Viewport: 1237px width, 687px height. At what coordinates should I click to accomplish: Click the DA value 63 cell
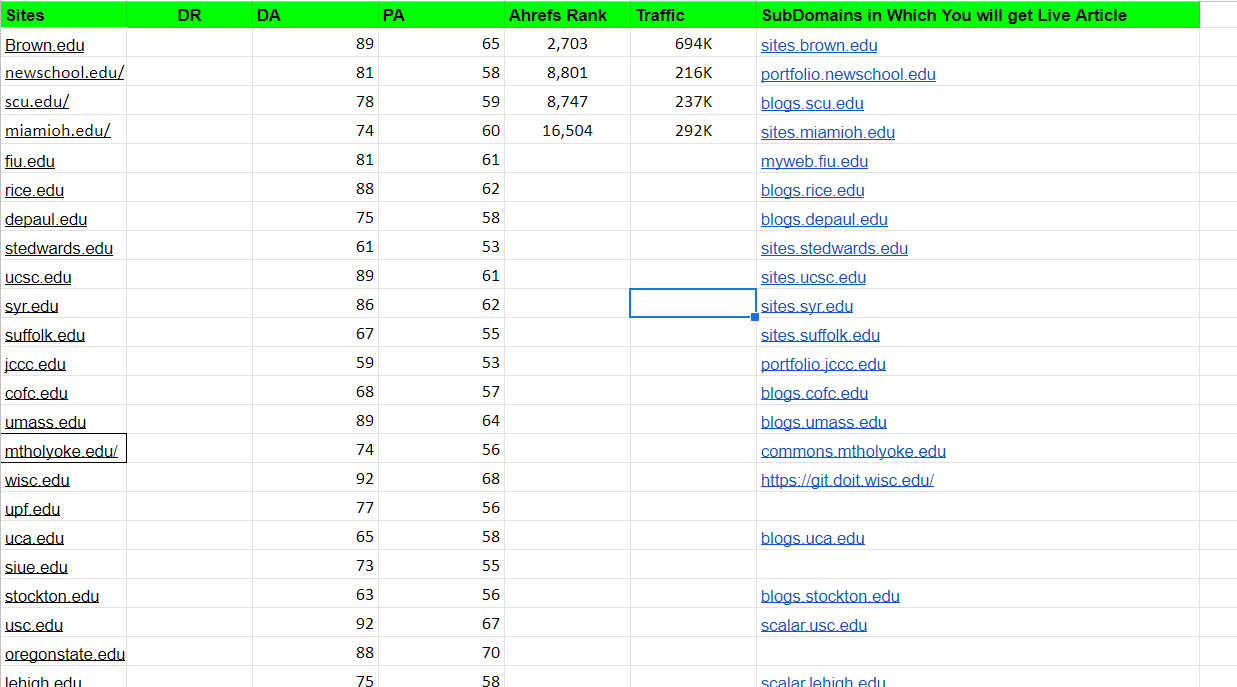tap(316, 595)
